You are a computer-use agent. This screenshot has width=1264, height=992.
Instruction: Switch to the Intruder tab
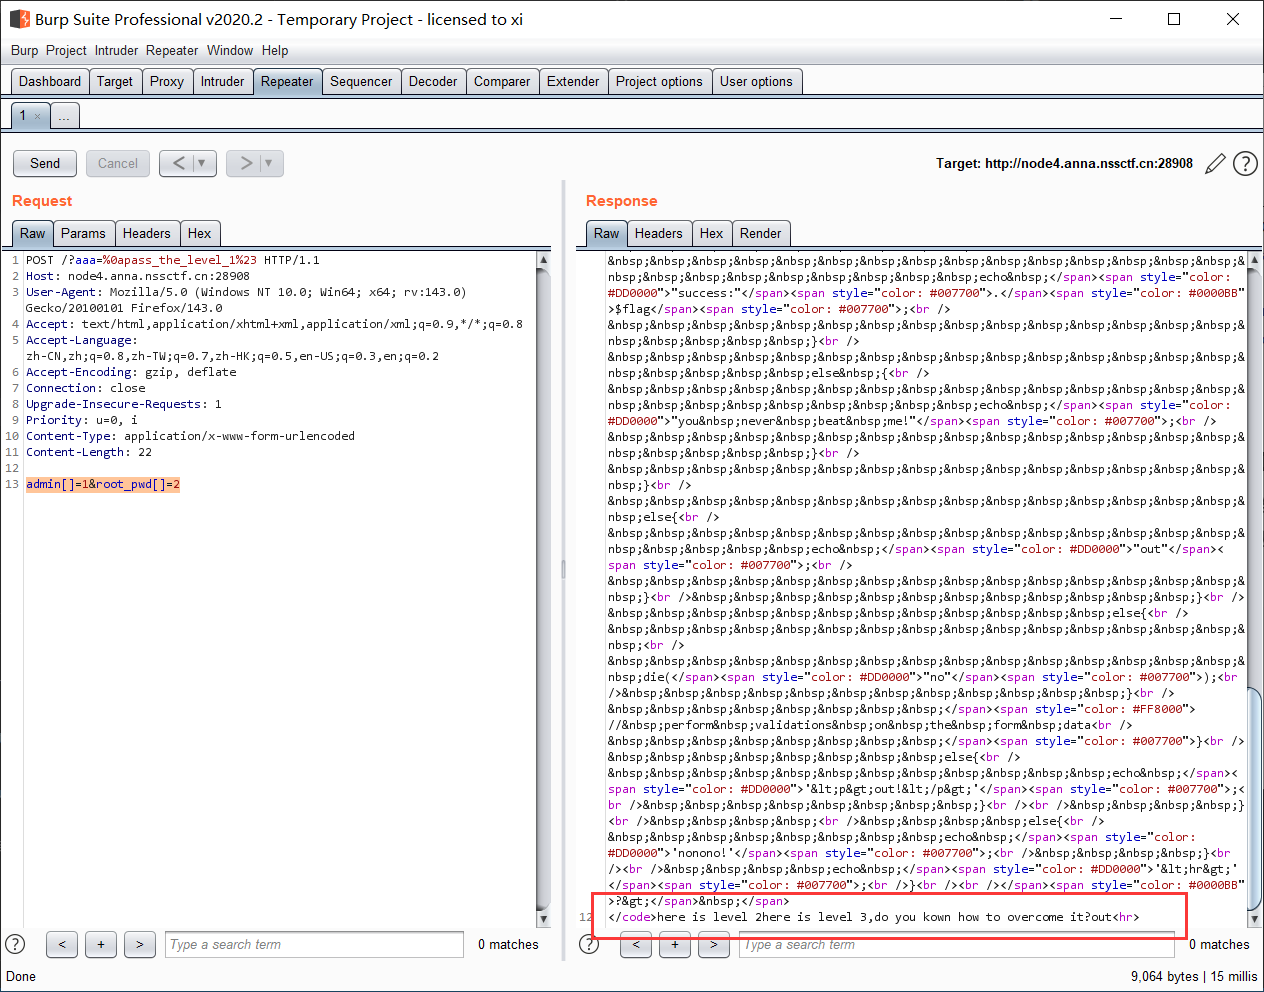(x=222, y=82)
